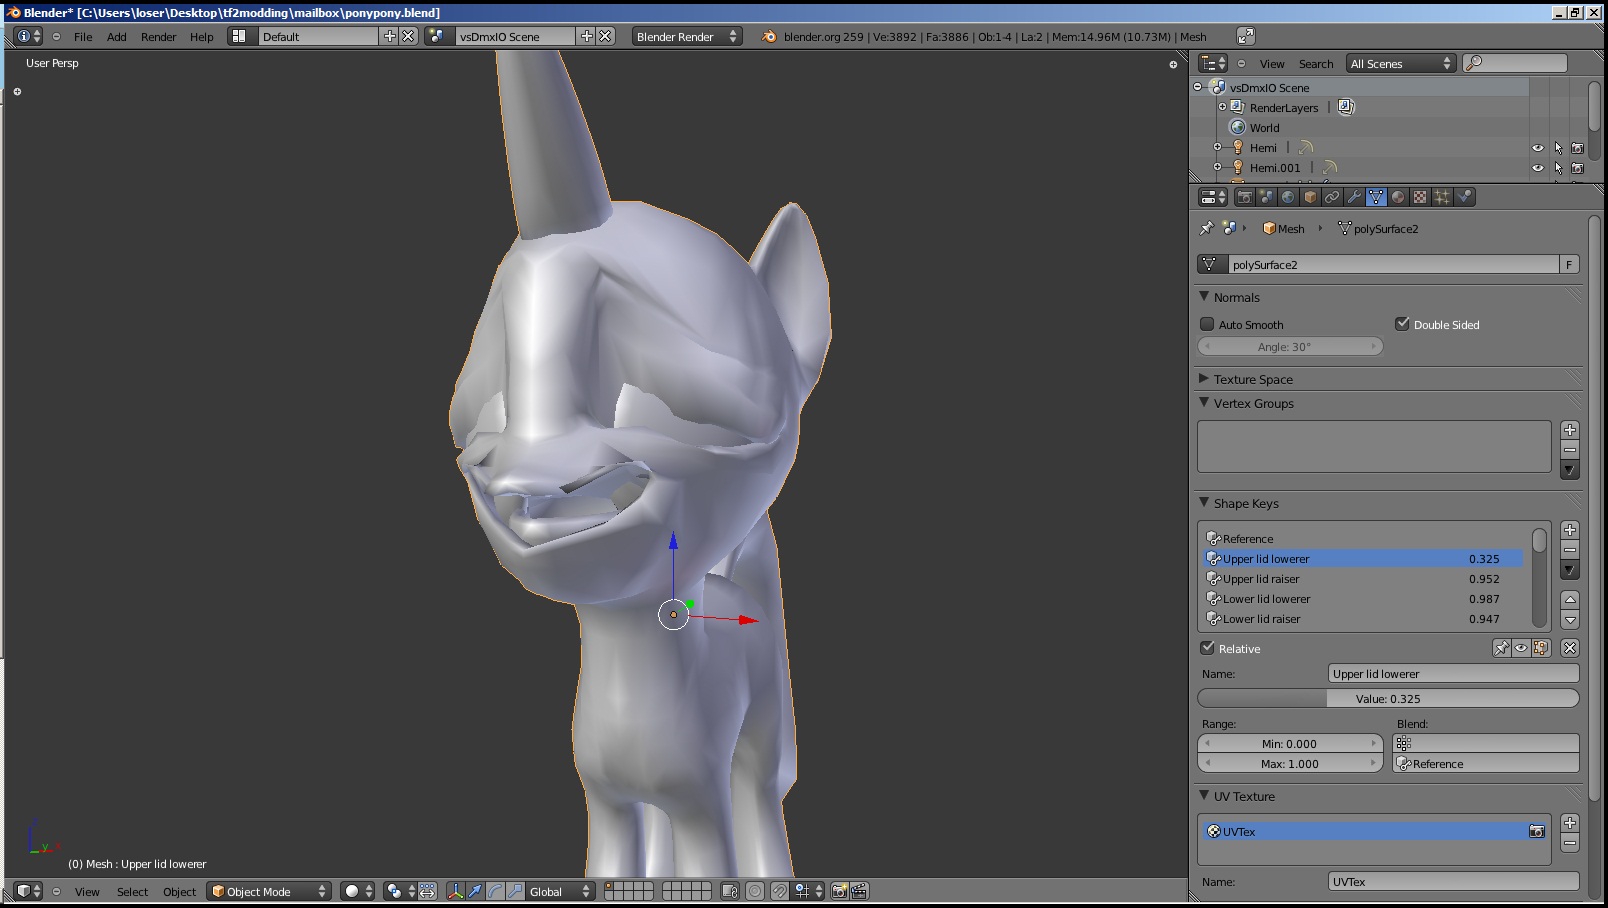Uncheck the Double Sided option
The width and height of the screenshot is (1608, 908).
click(x=1402, y=324)
